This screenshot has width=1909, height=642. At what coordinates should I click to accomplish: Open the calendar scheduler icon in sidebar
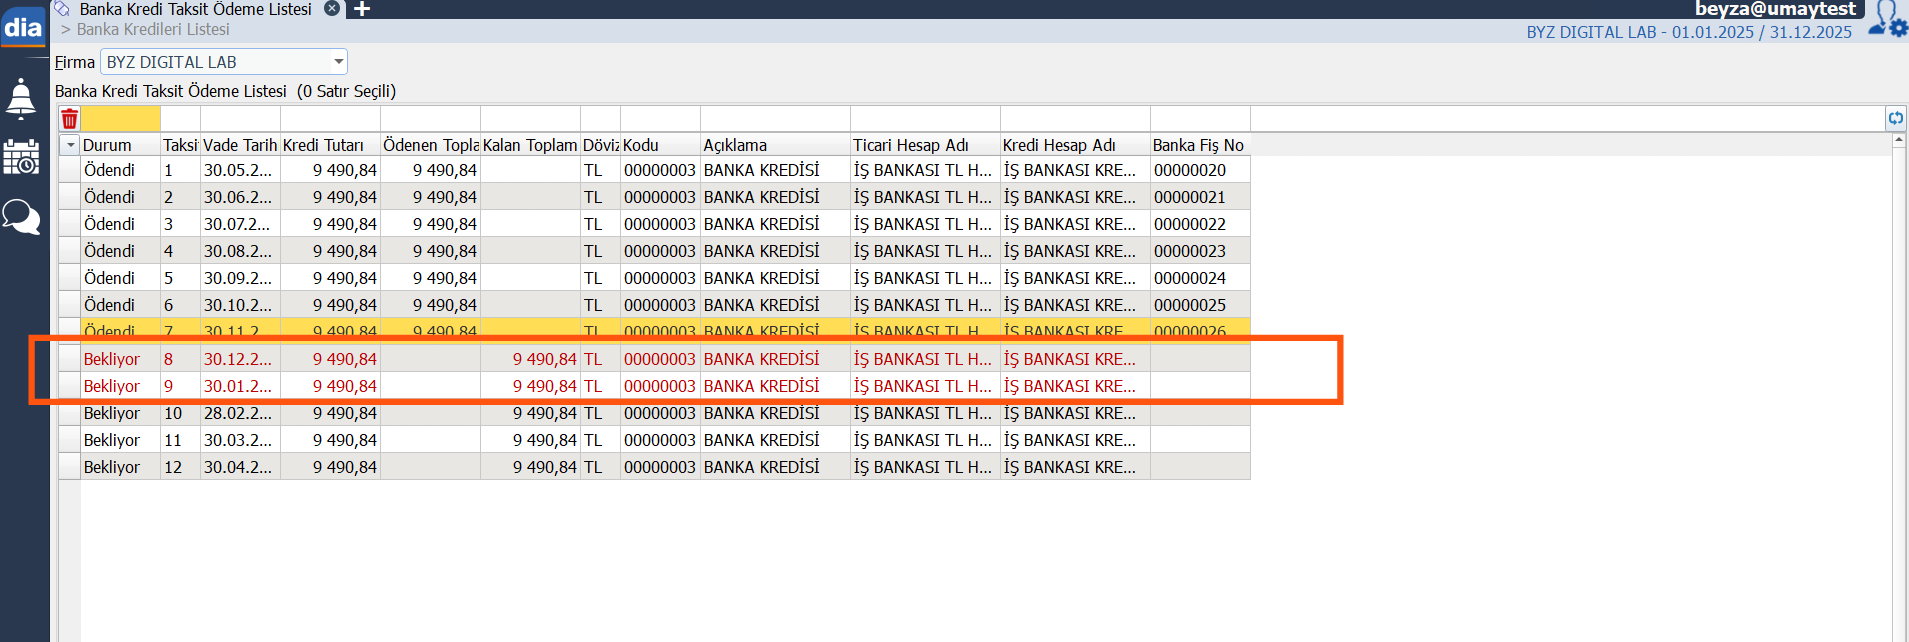[x=21, y=158]
